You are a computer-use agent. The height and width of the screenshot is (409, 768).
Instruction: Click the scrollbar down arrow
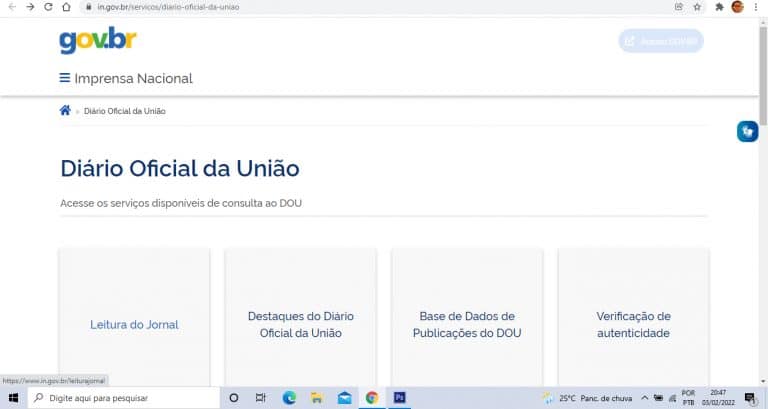click(763, 382)
